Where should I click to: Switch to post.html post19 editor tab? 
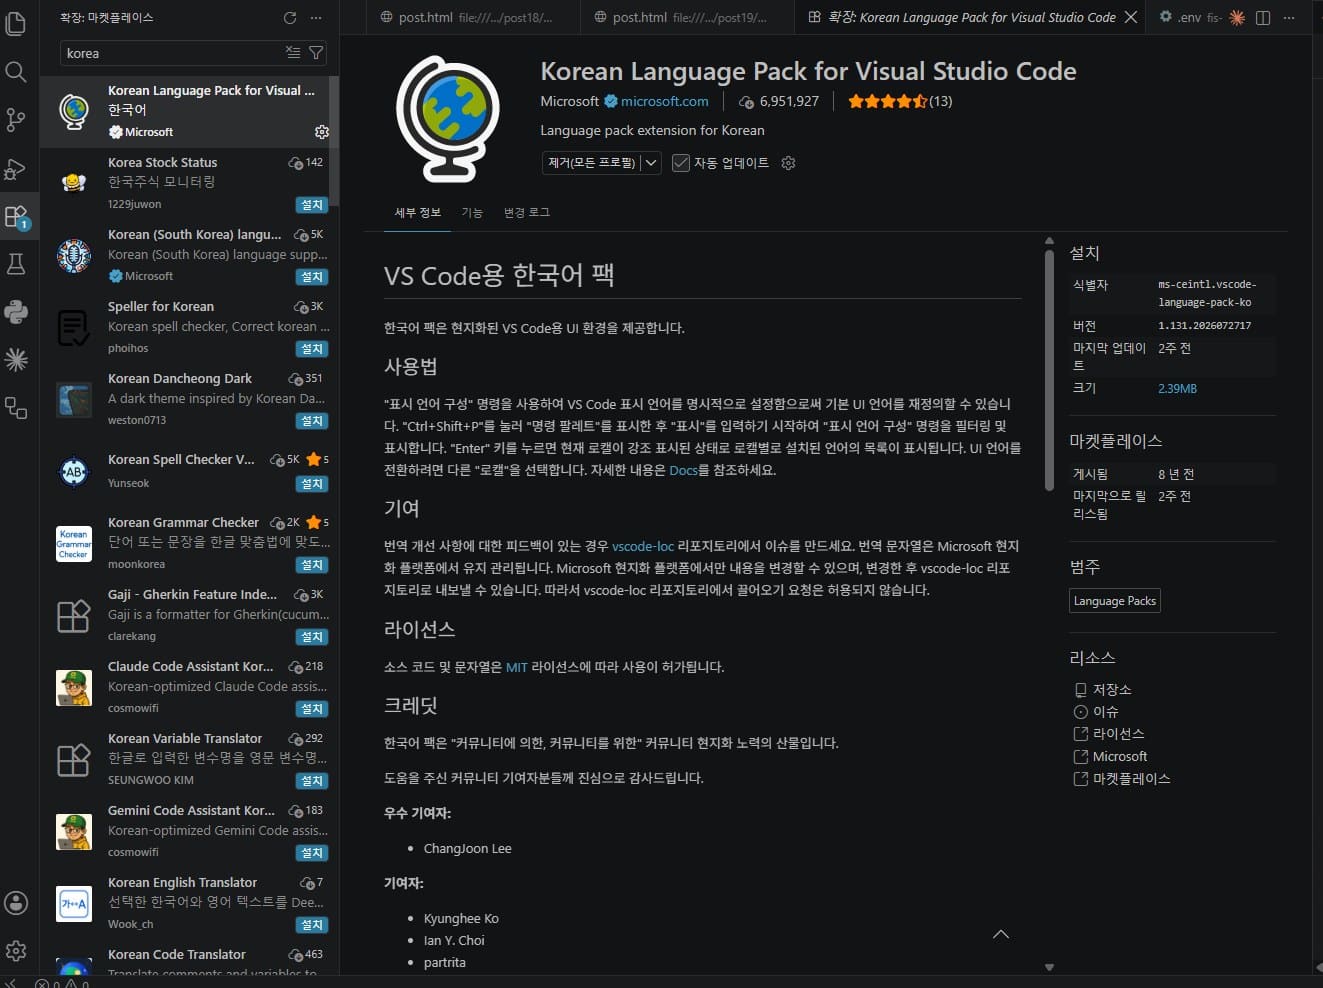click(685, 18)
